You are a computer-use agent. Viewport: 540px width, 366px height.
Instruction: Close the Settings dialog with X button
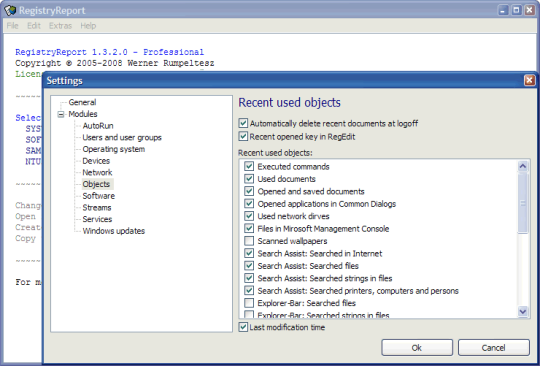click(x=529, y=81)
